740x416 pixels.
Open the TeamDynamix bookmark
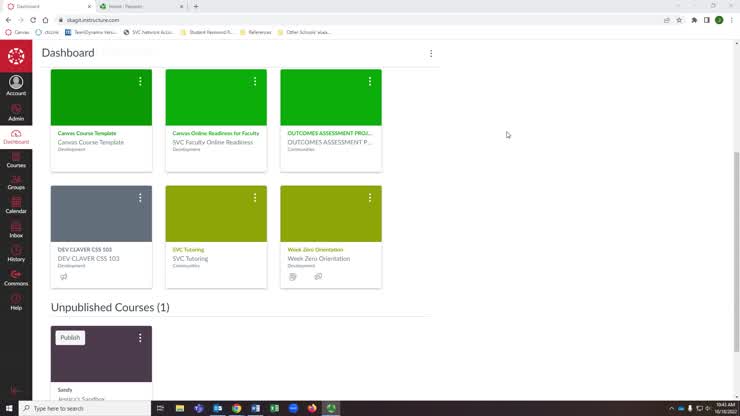click(91, 32)
